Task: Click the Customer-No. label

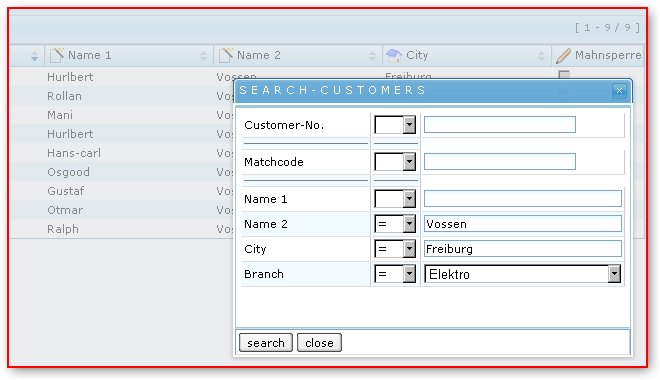Action: tap(284, 125)
